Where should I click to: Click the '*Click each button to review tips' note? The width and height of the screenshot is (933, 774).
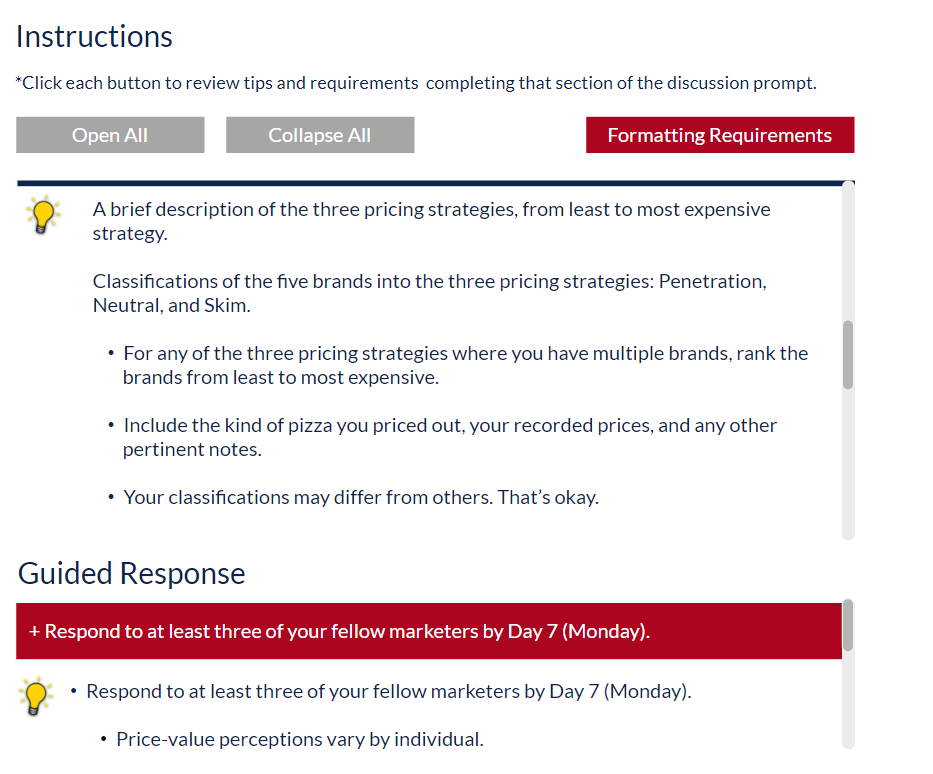416,83
